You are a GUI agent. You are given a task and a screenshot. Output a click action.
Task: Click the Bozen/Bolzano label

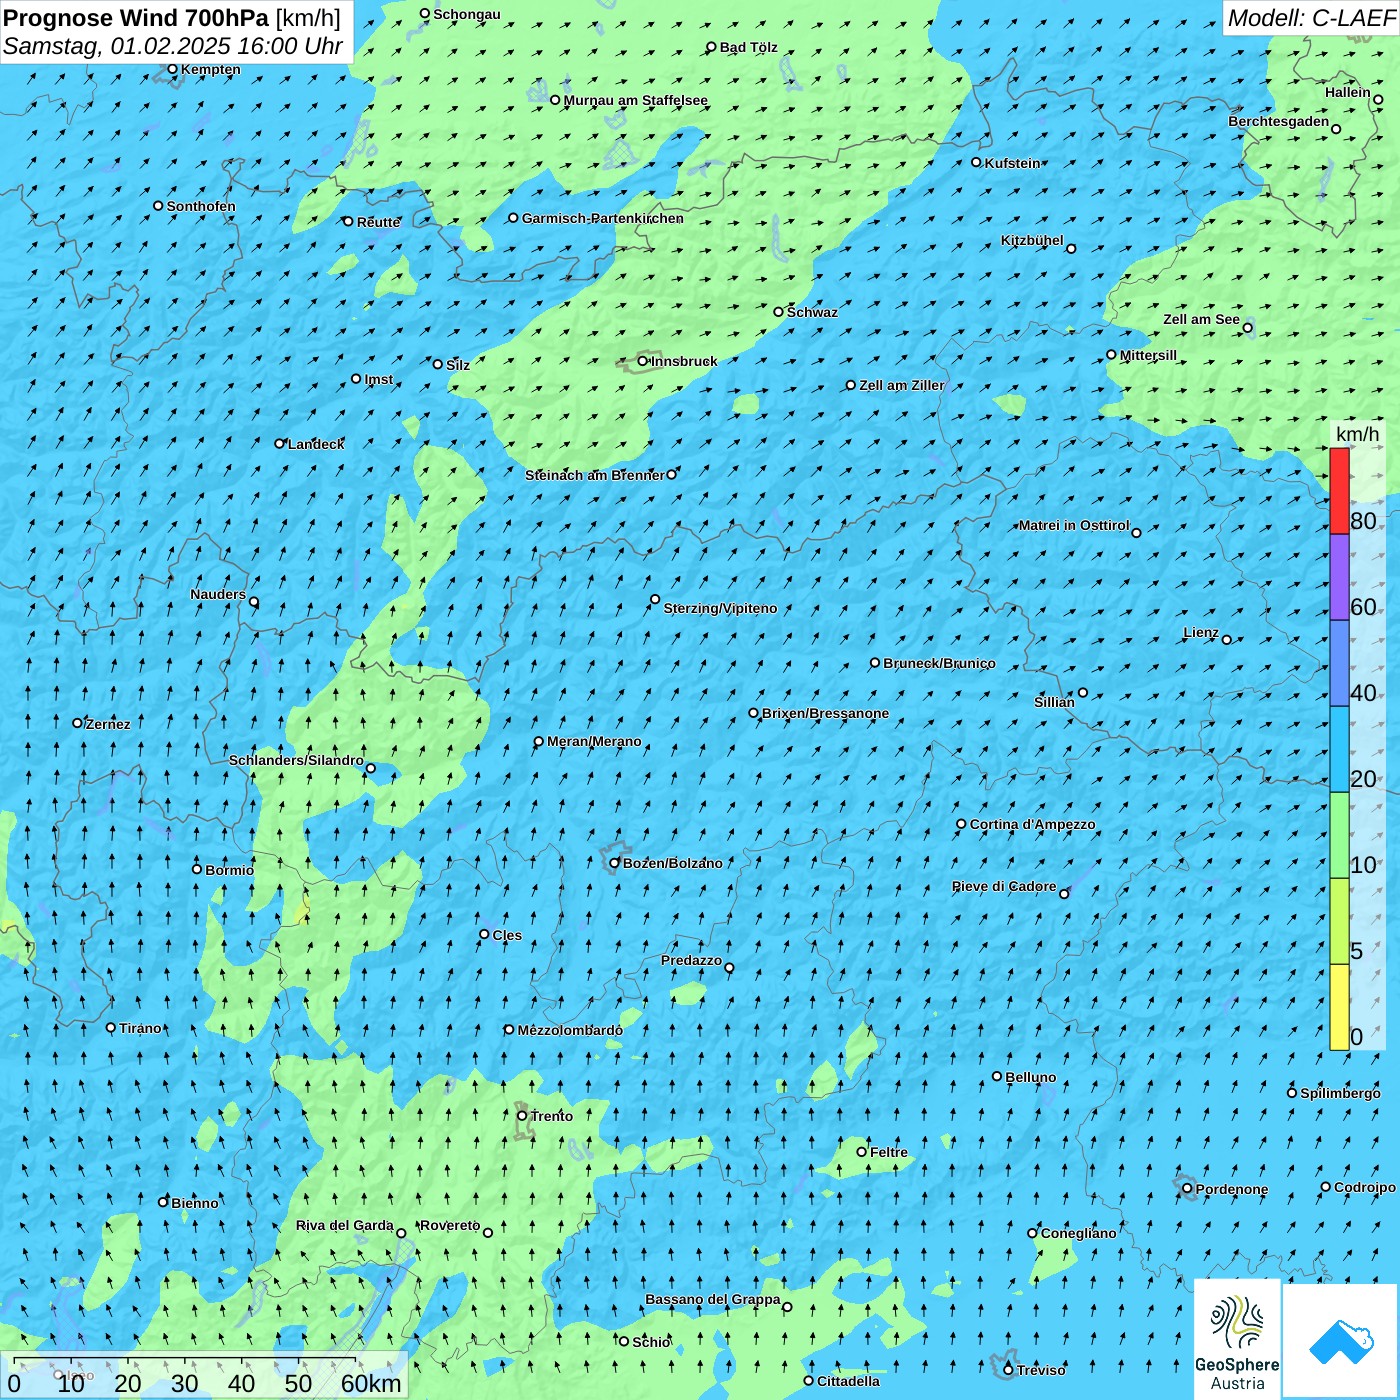(x=672, y=863)
